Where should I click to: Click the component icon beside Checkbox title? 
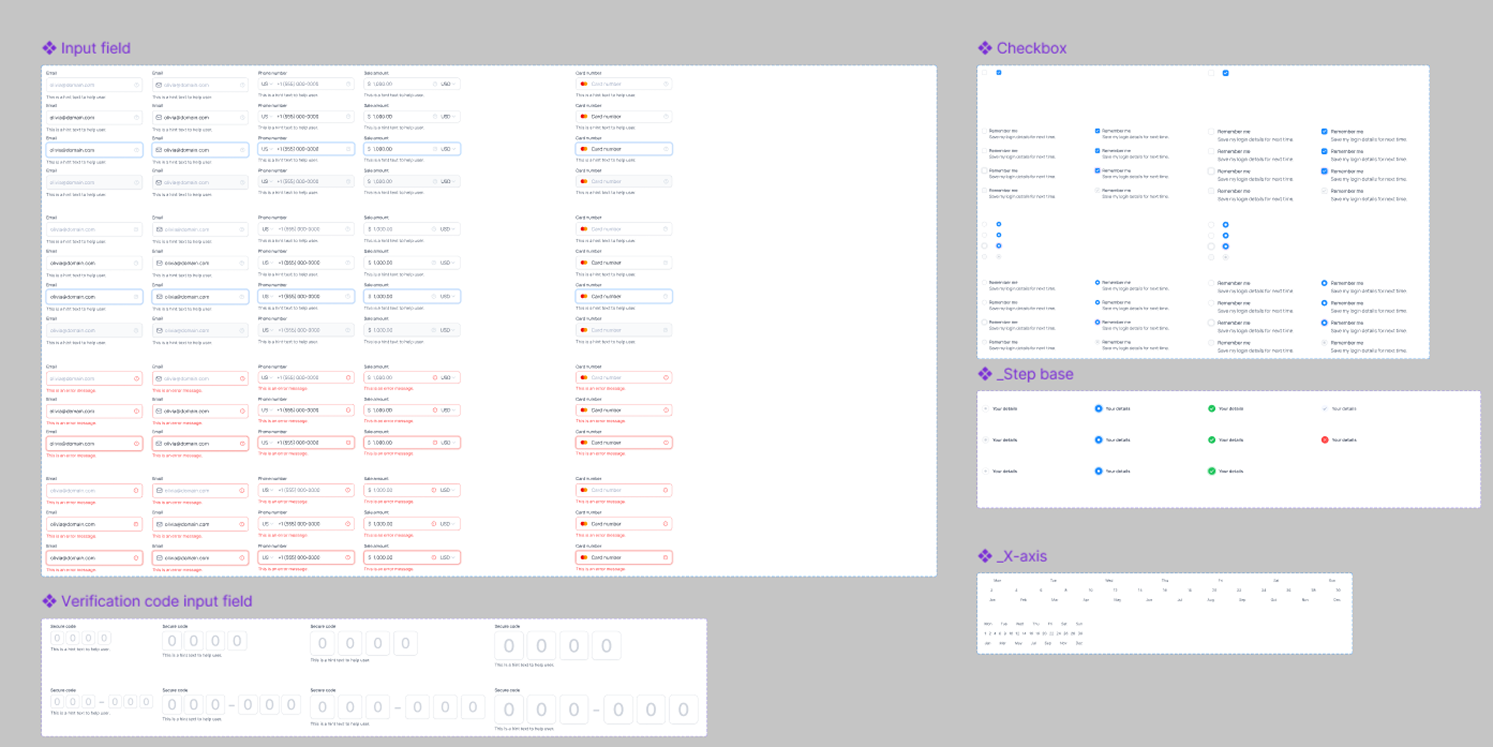985,48
